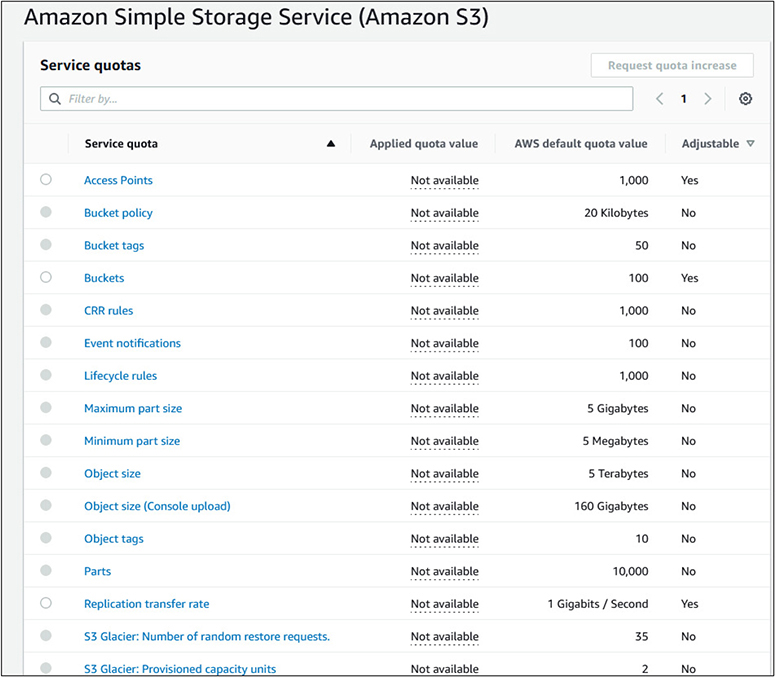Click AWS default quota value header
The width and height of the screenshot is (776, 678).
coord(581,144)
